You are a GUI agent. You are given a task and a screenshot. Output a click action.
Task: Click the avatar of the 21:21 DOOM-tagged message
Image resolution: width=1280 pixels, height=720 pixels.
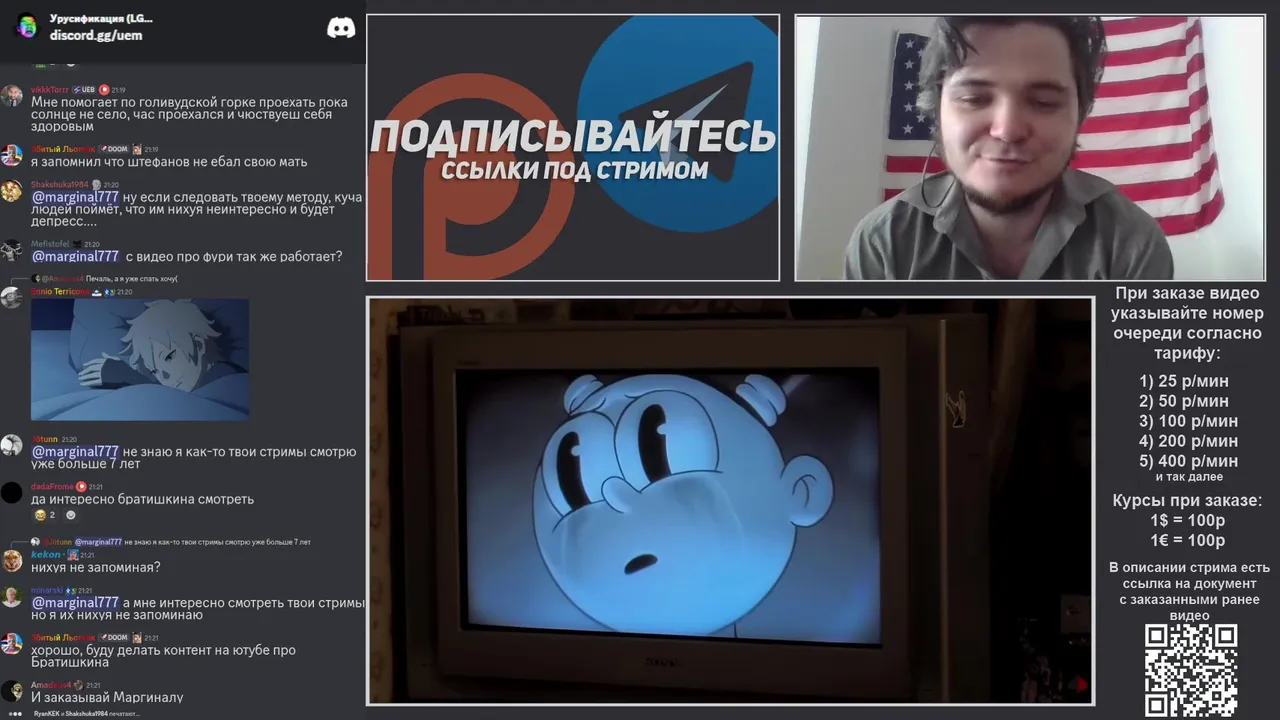pyautogui.click(x=11, y=643)
